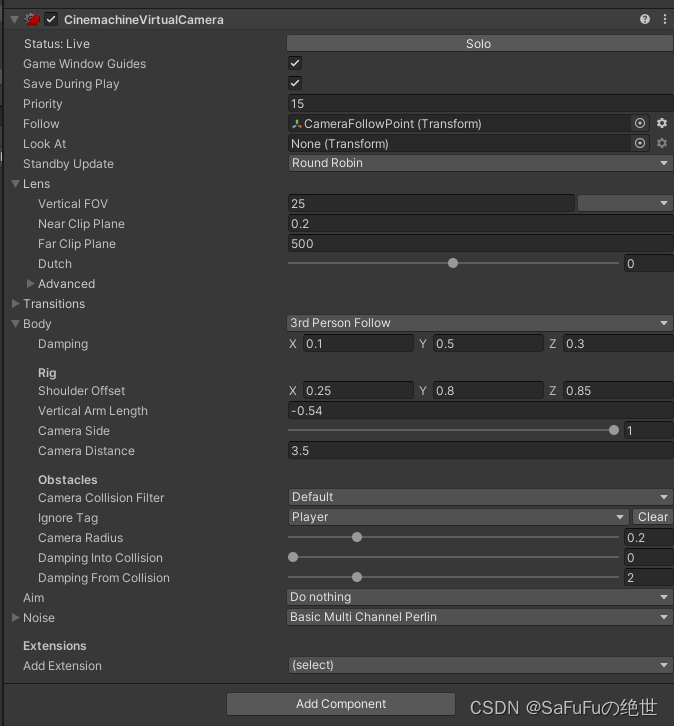Viewport: 674px width, 726px height.
Task: Open the Ignore Tag Player dropdown
Action: [x=458, y=517]
